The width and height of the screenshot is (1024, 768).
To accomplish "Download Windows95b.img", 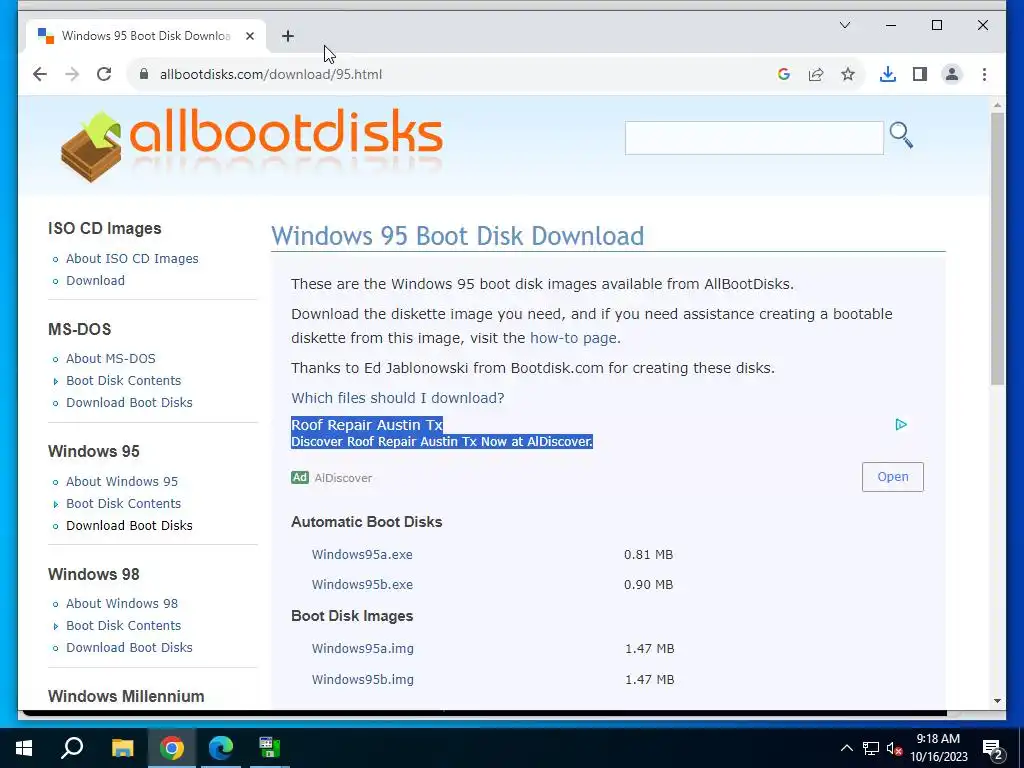I will (x=362, y=679).
